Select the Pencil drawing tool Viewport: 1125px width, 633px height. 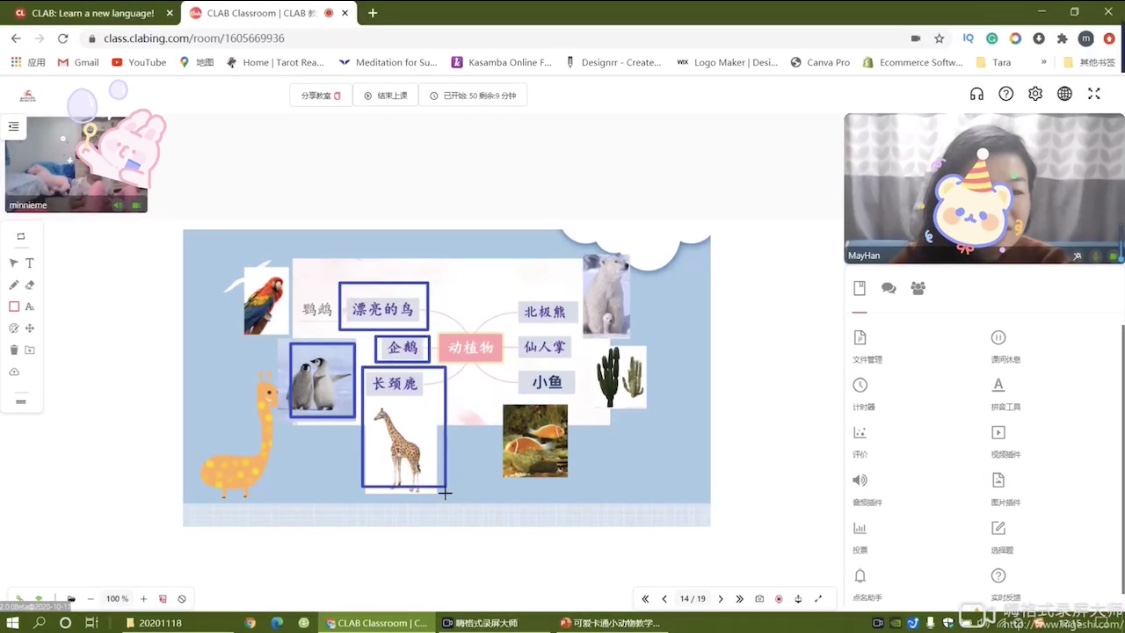pyautogui.click(x=14, y=285)
